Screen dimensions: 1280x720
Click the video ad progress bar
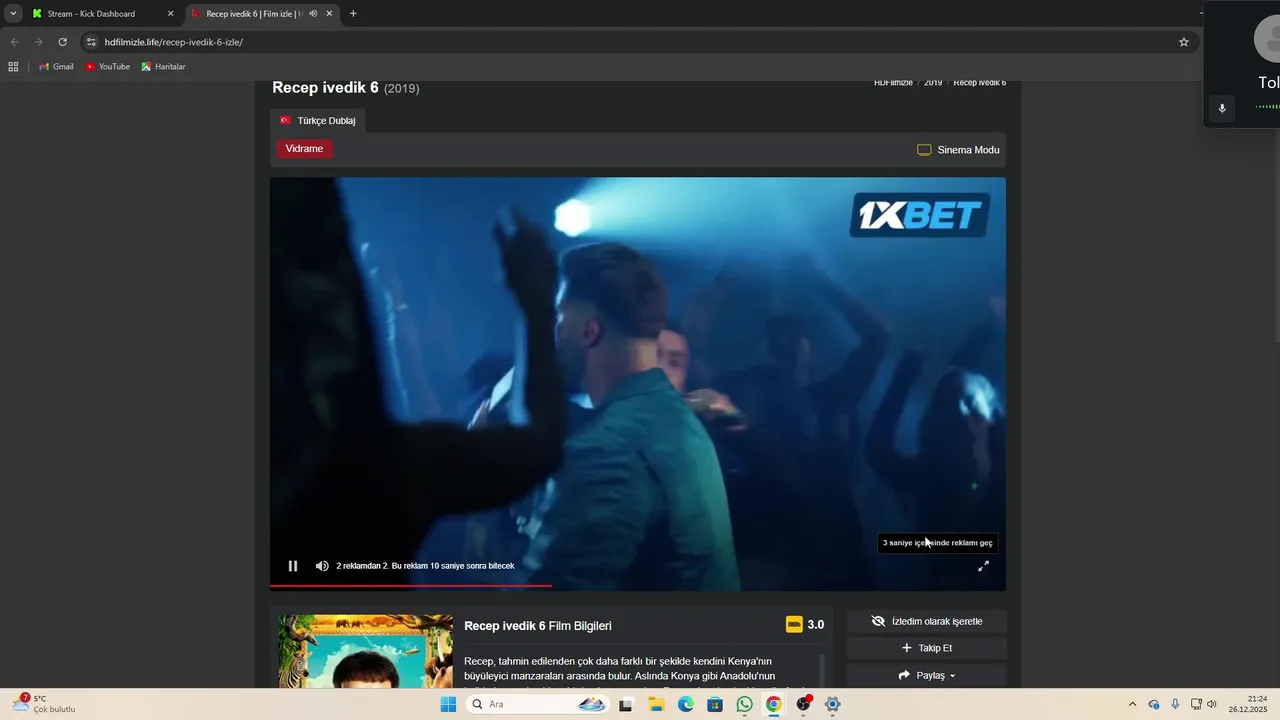[637, 585]
